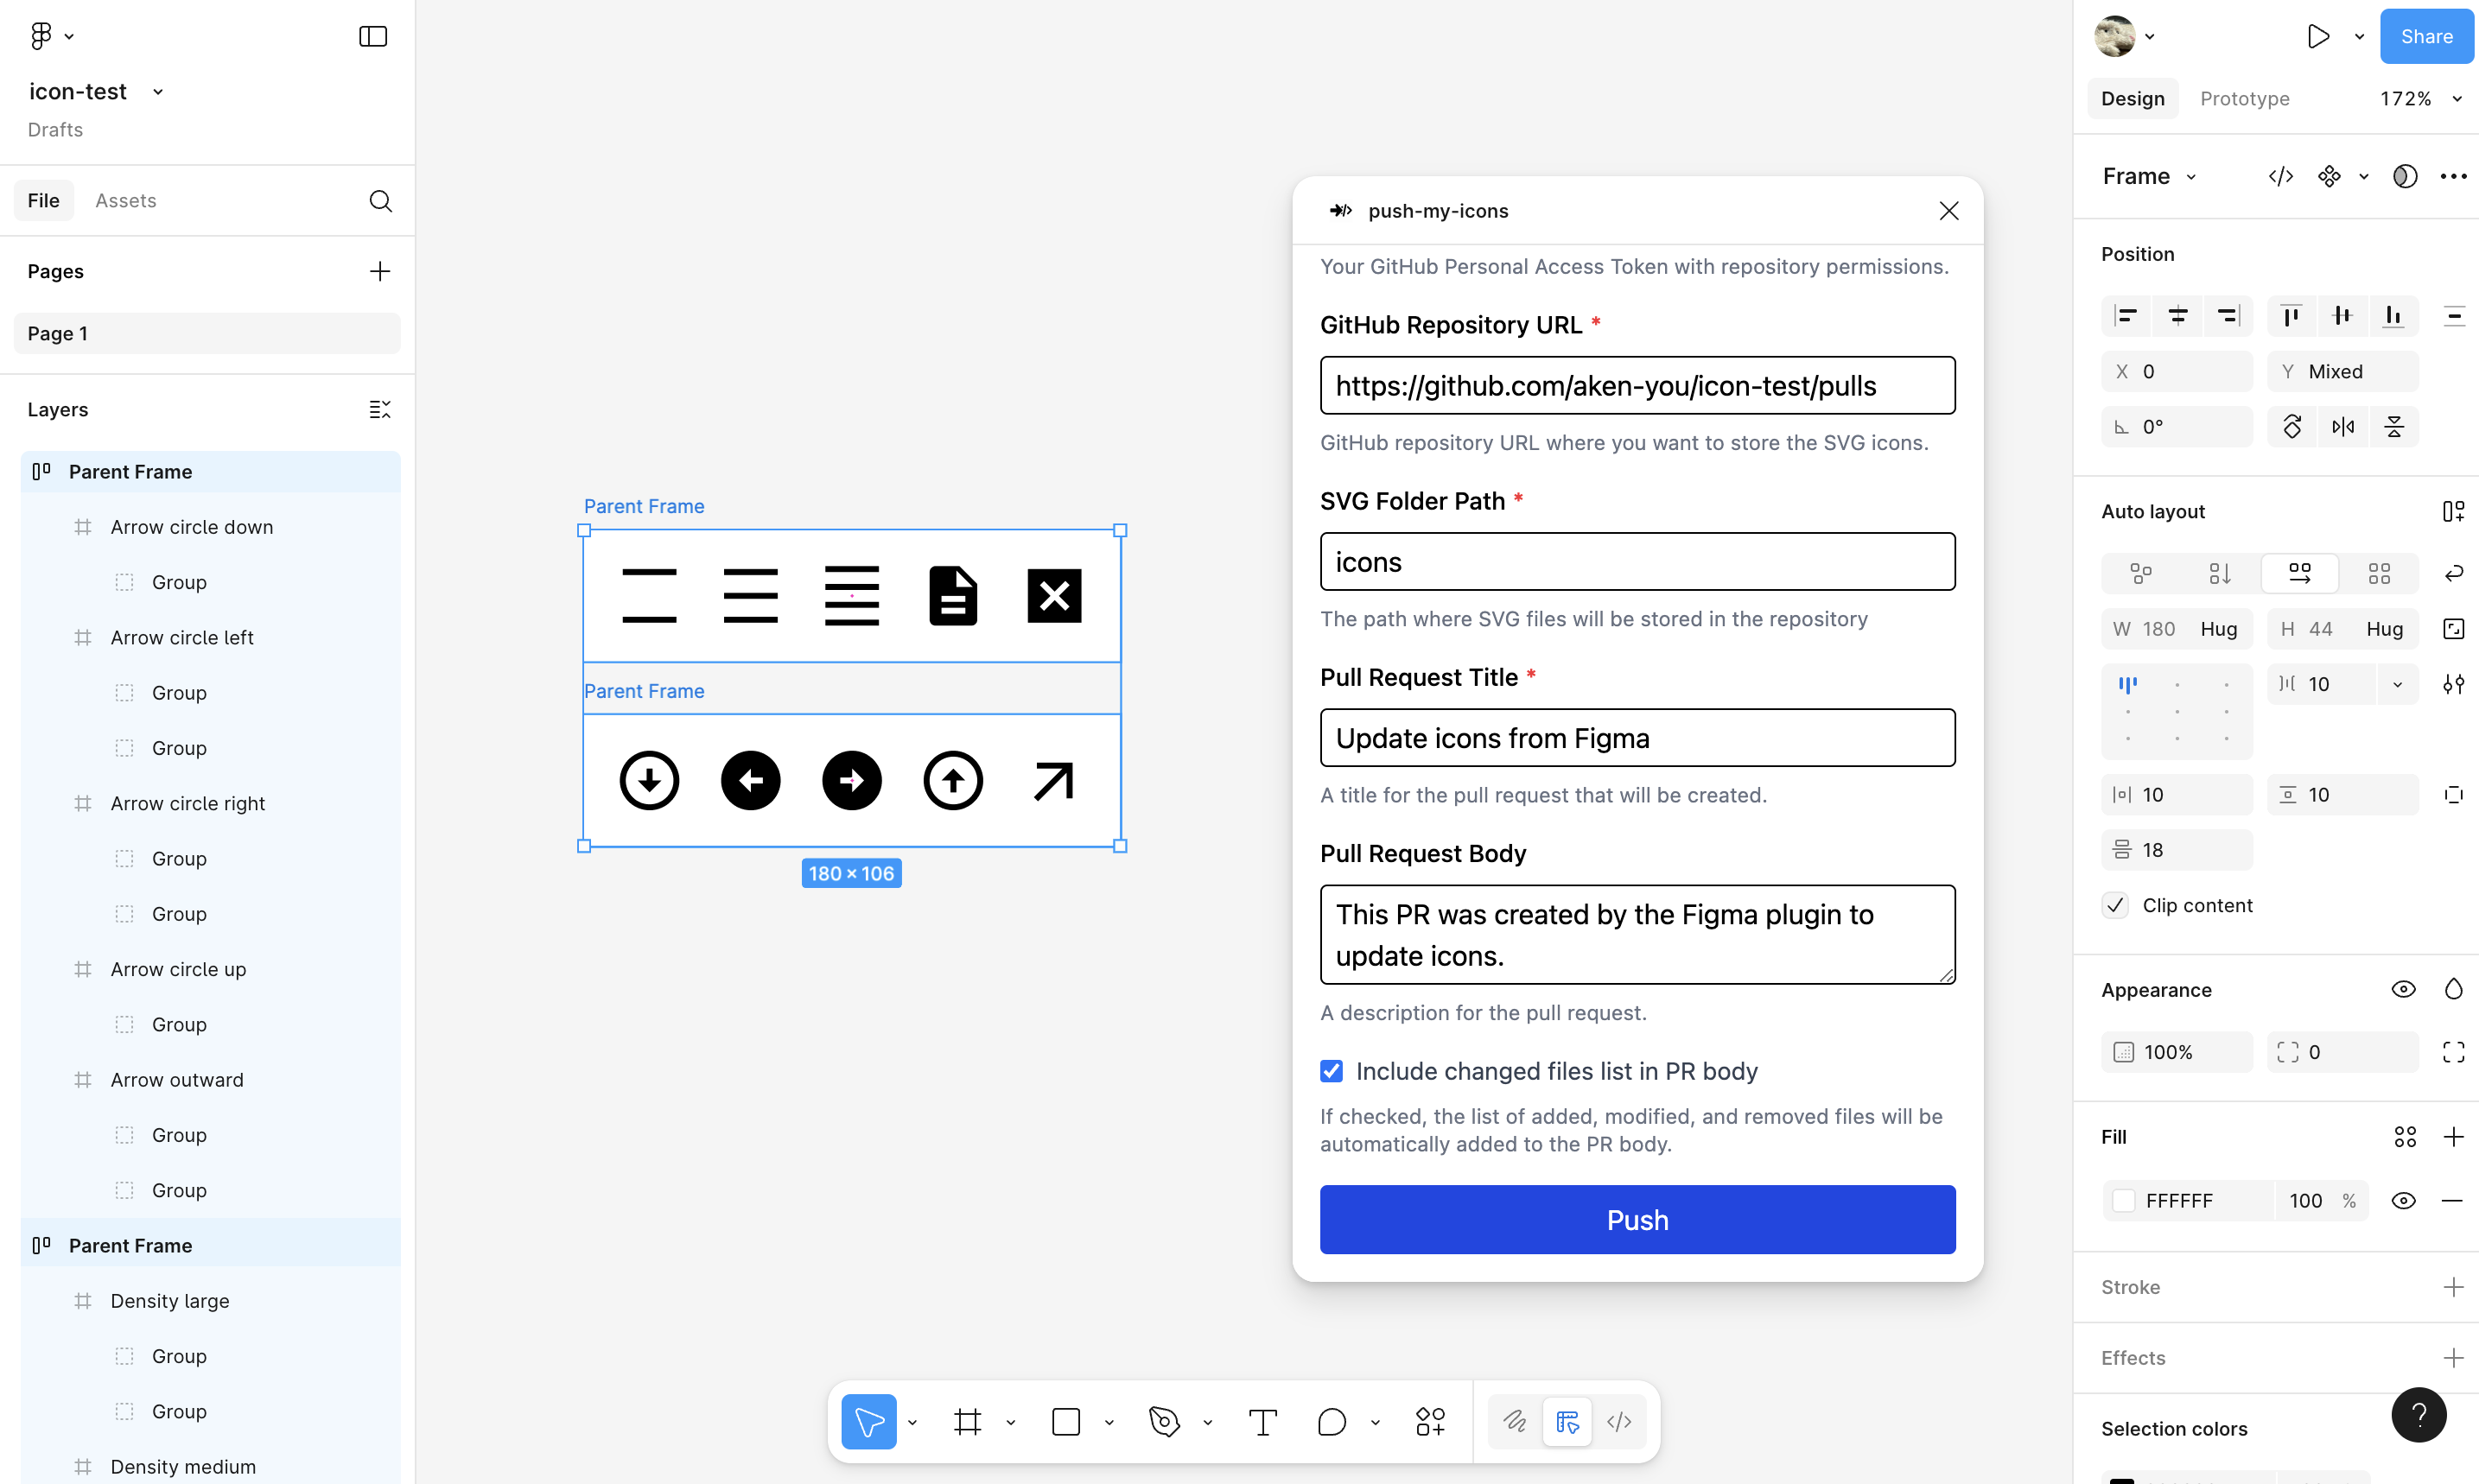
Task: Open fill styles four-dot icon
Action: [x=2404, y=1136]
